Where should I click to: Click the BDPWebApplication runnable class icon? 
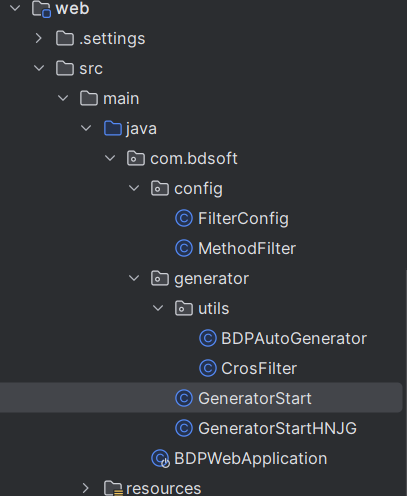(160, 459)
